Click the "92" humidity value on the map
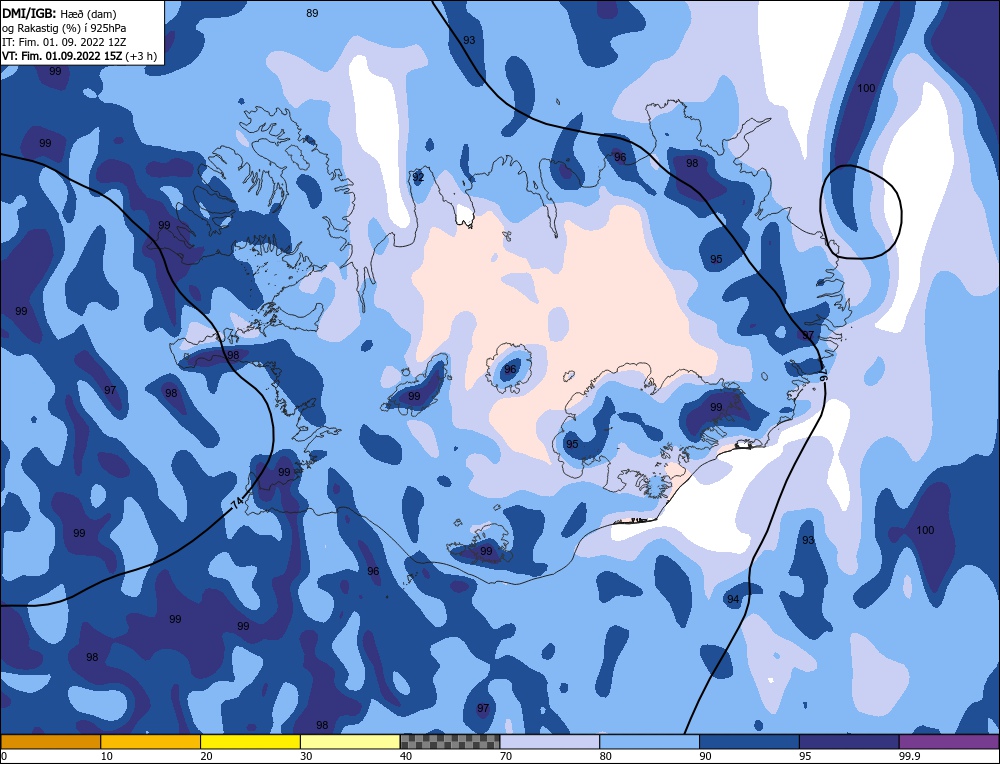The height and width of the screenshot is (764, 1000). pyautogui.click(x=418, y=177)
